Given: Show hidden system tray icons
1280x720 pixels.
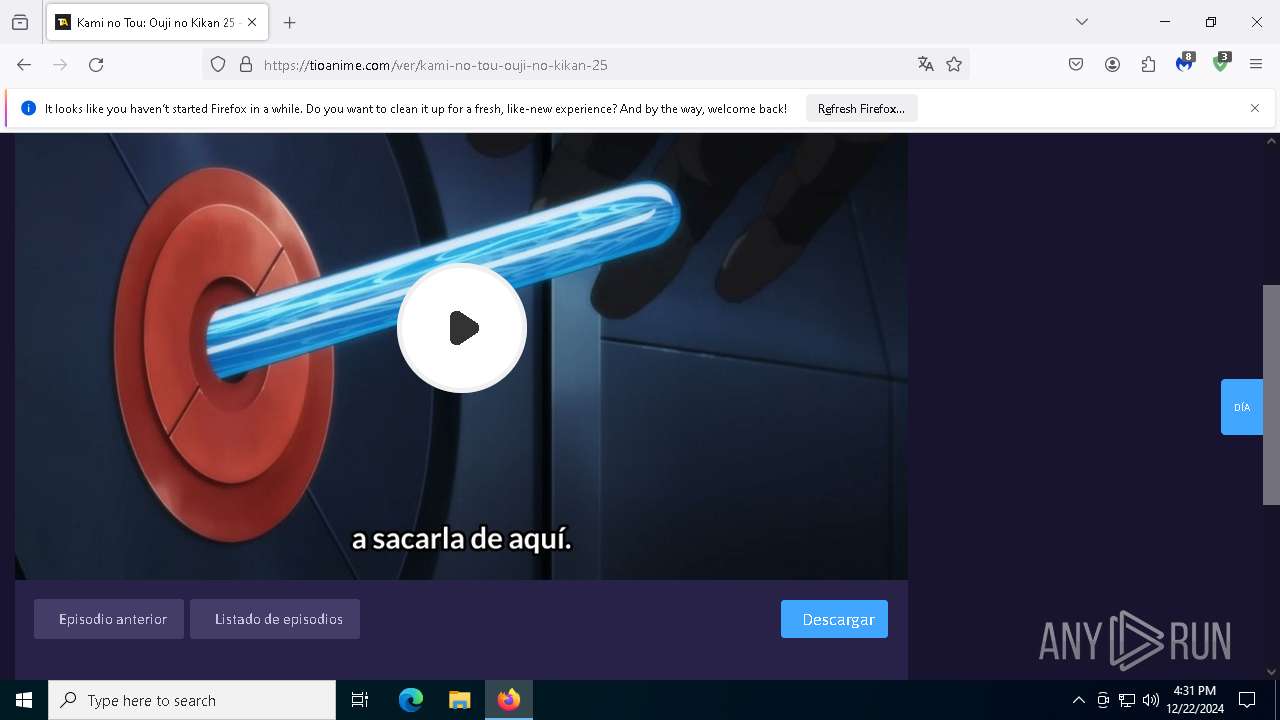Looking at the screenshot, I should [1078, 700].
